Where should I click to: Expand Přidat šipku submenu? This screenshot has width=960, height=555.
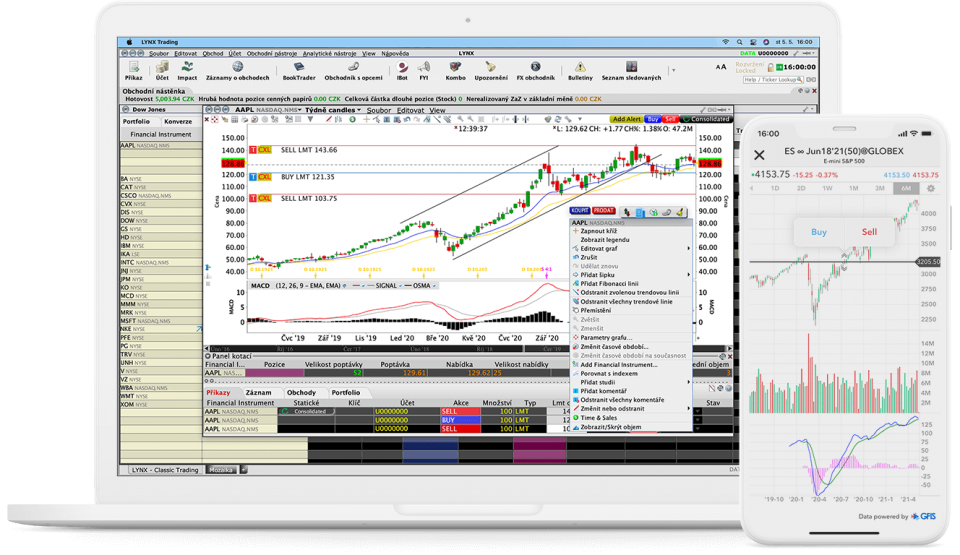(631, 275)
